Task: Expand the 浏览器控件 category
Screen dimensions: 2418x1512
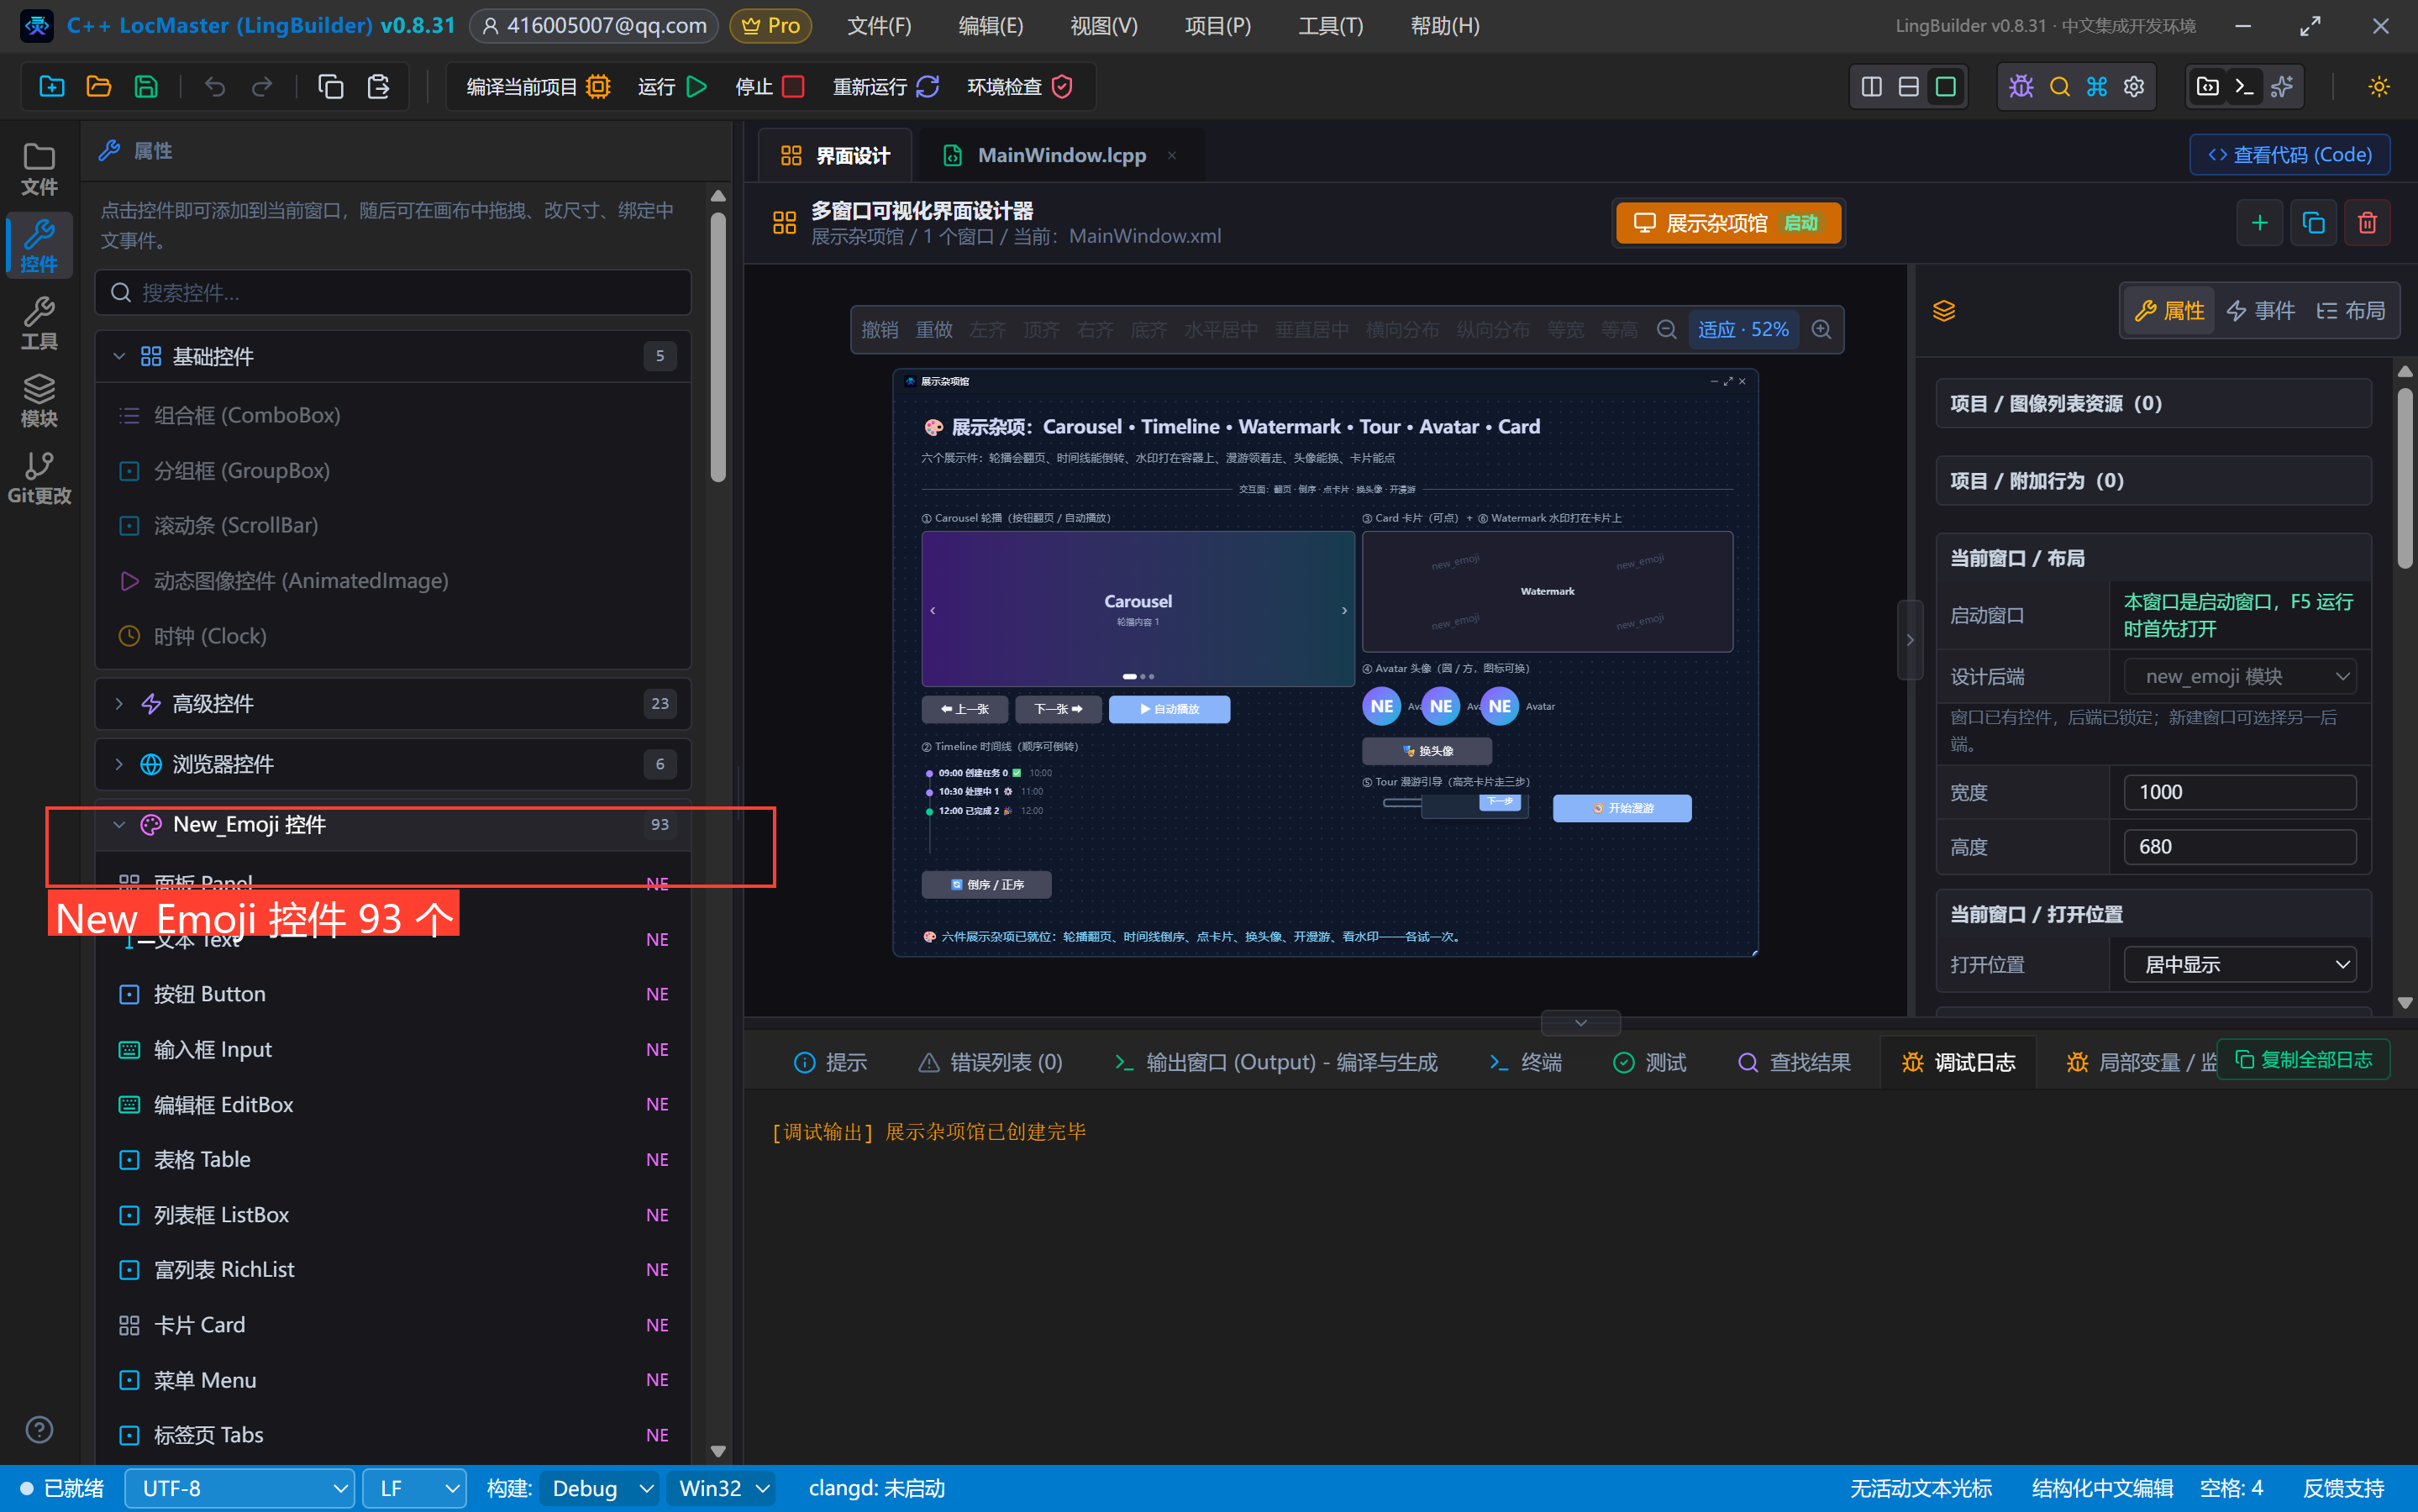Action: tap(394, 764)
